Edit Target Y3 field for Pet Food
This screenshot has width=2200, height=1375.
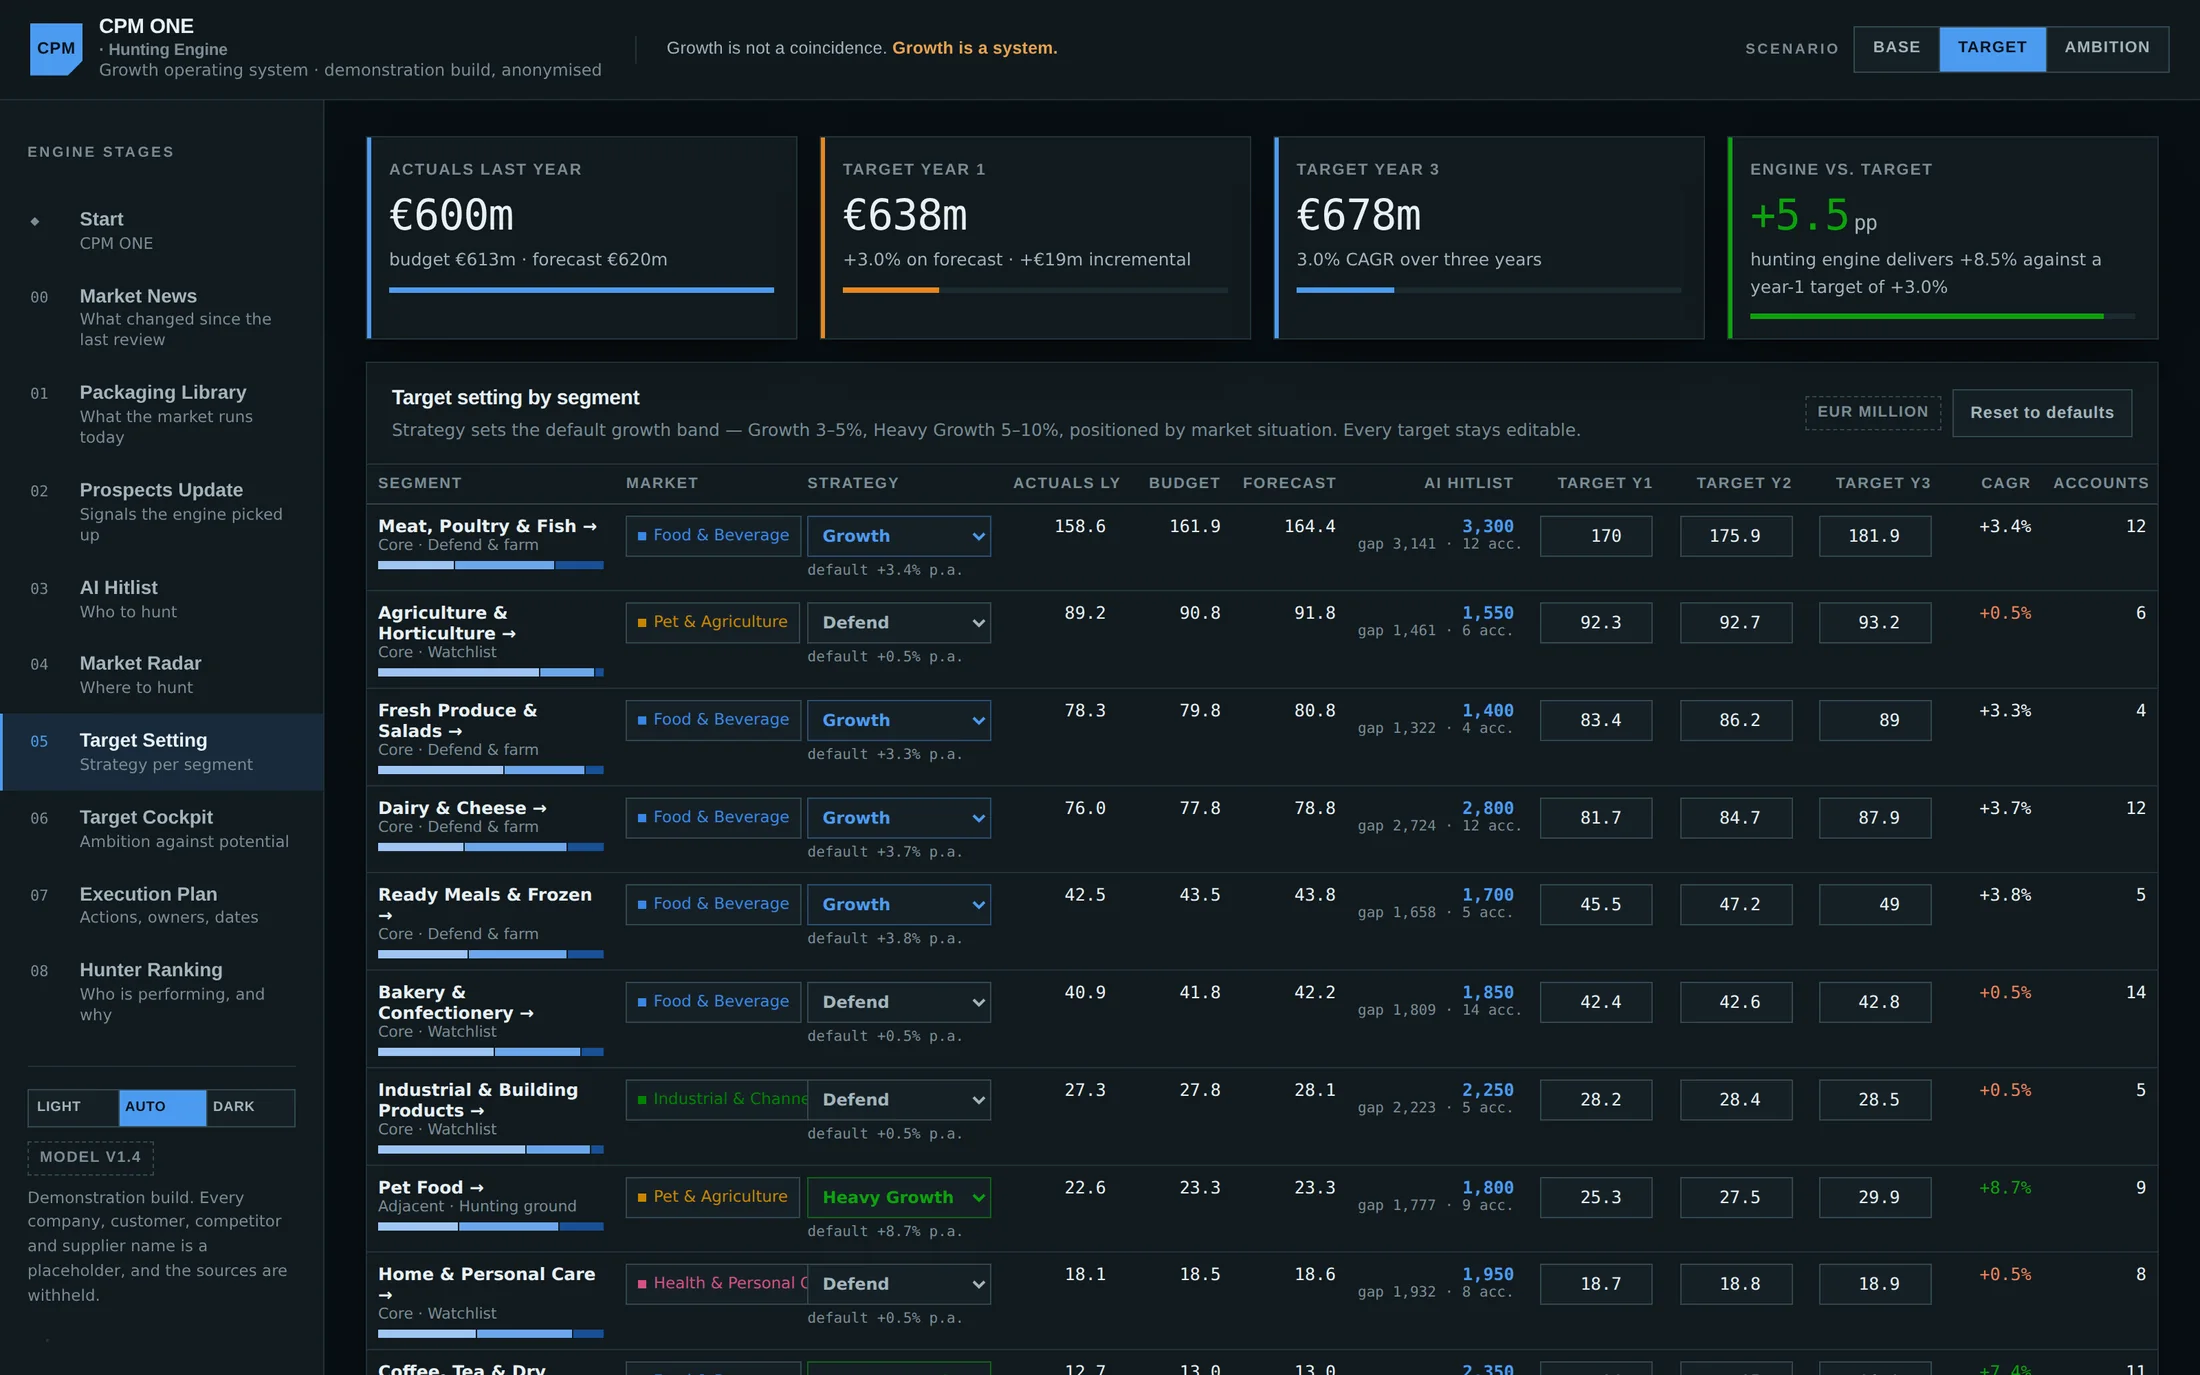click(x=1874, y=1197)
